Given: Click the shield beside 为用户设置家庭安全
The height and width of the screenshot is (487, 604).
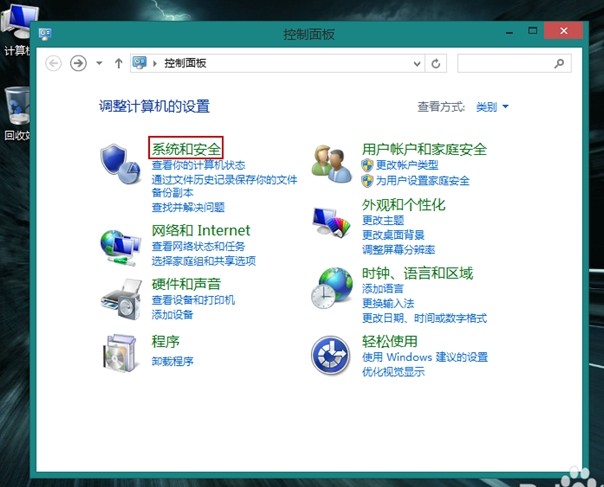Looking at the screenshot, I should [367, 181].
